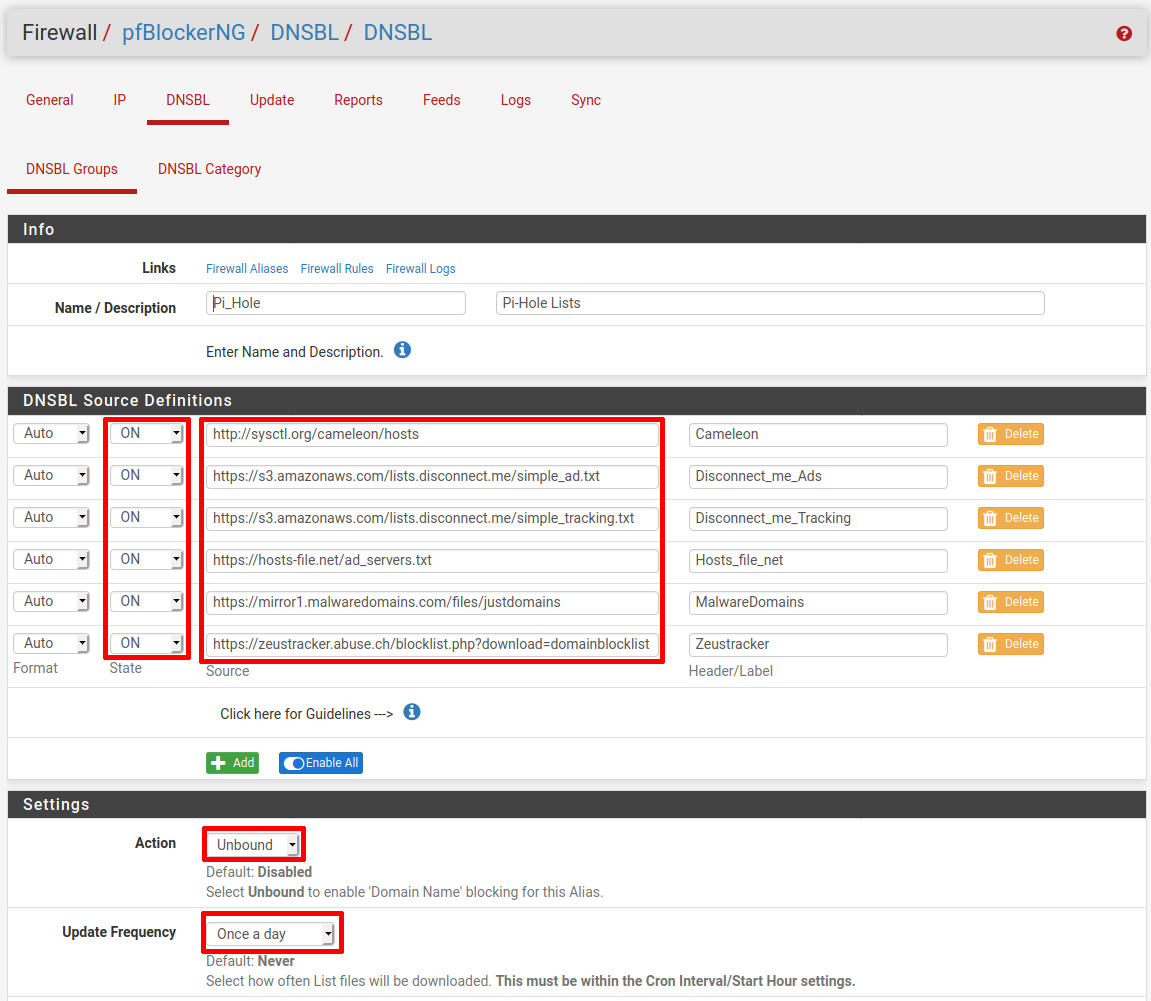Image resolution: width=1151 pixels, height=1001 pixels.
Task: Click the Pi_Hole name field
Action: pyautogui.click(x=335, y=303)
